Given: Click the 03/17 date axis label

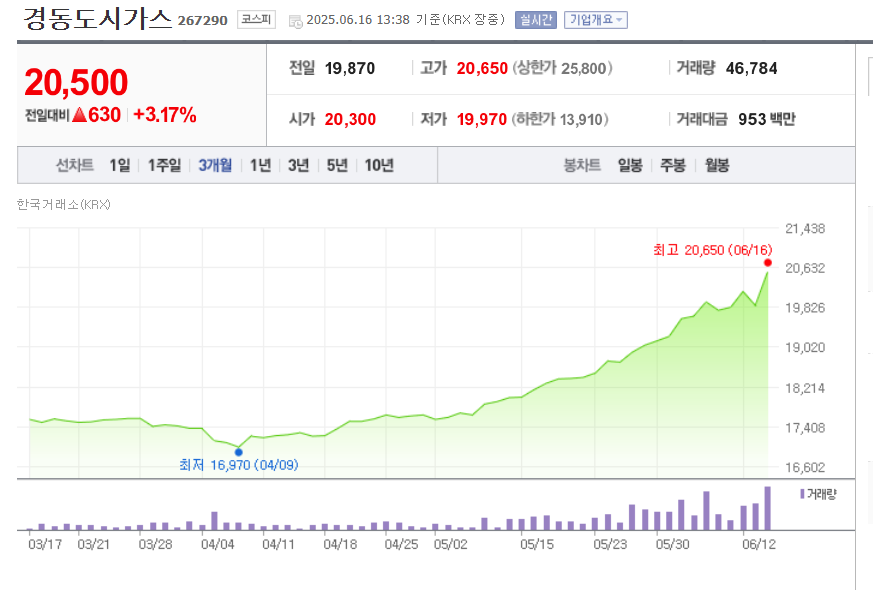Looking at the screenshot, I should (x=45, y=544).
